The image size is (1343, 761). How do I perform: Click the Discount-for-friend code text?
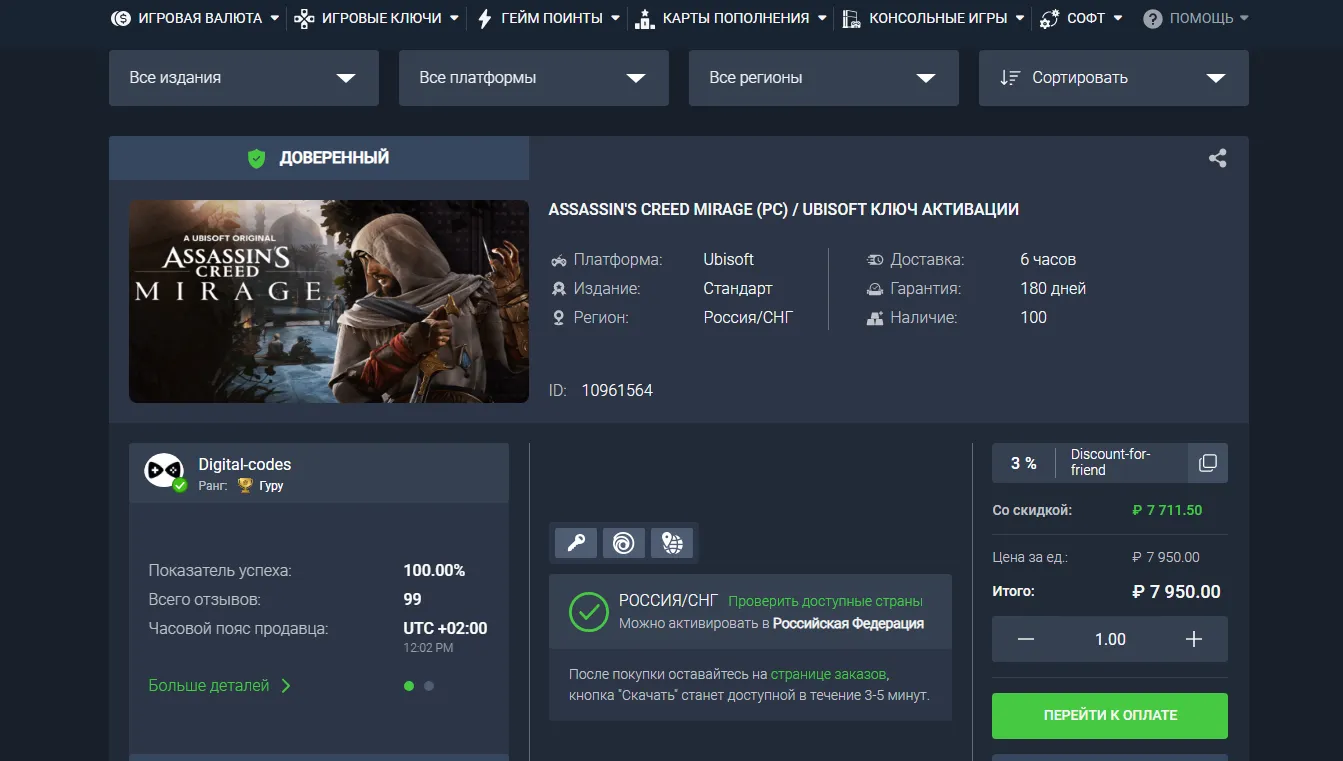click(1111, 462)
